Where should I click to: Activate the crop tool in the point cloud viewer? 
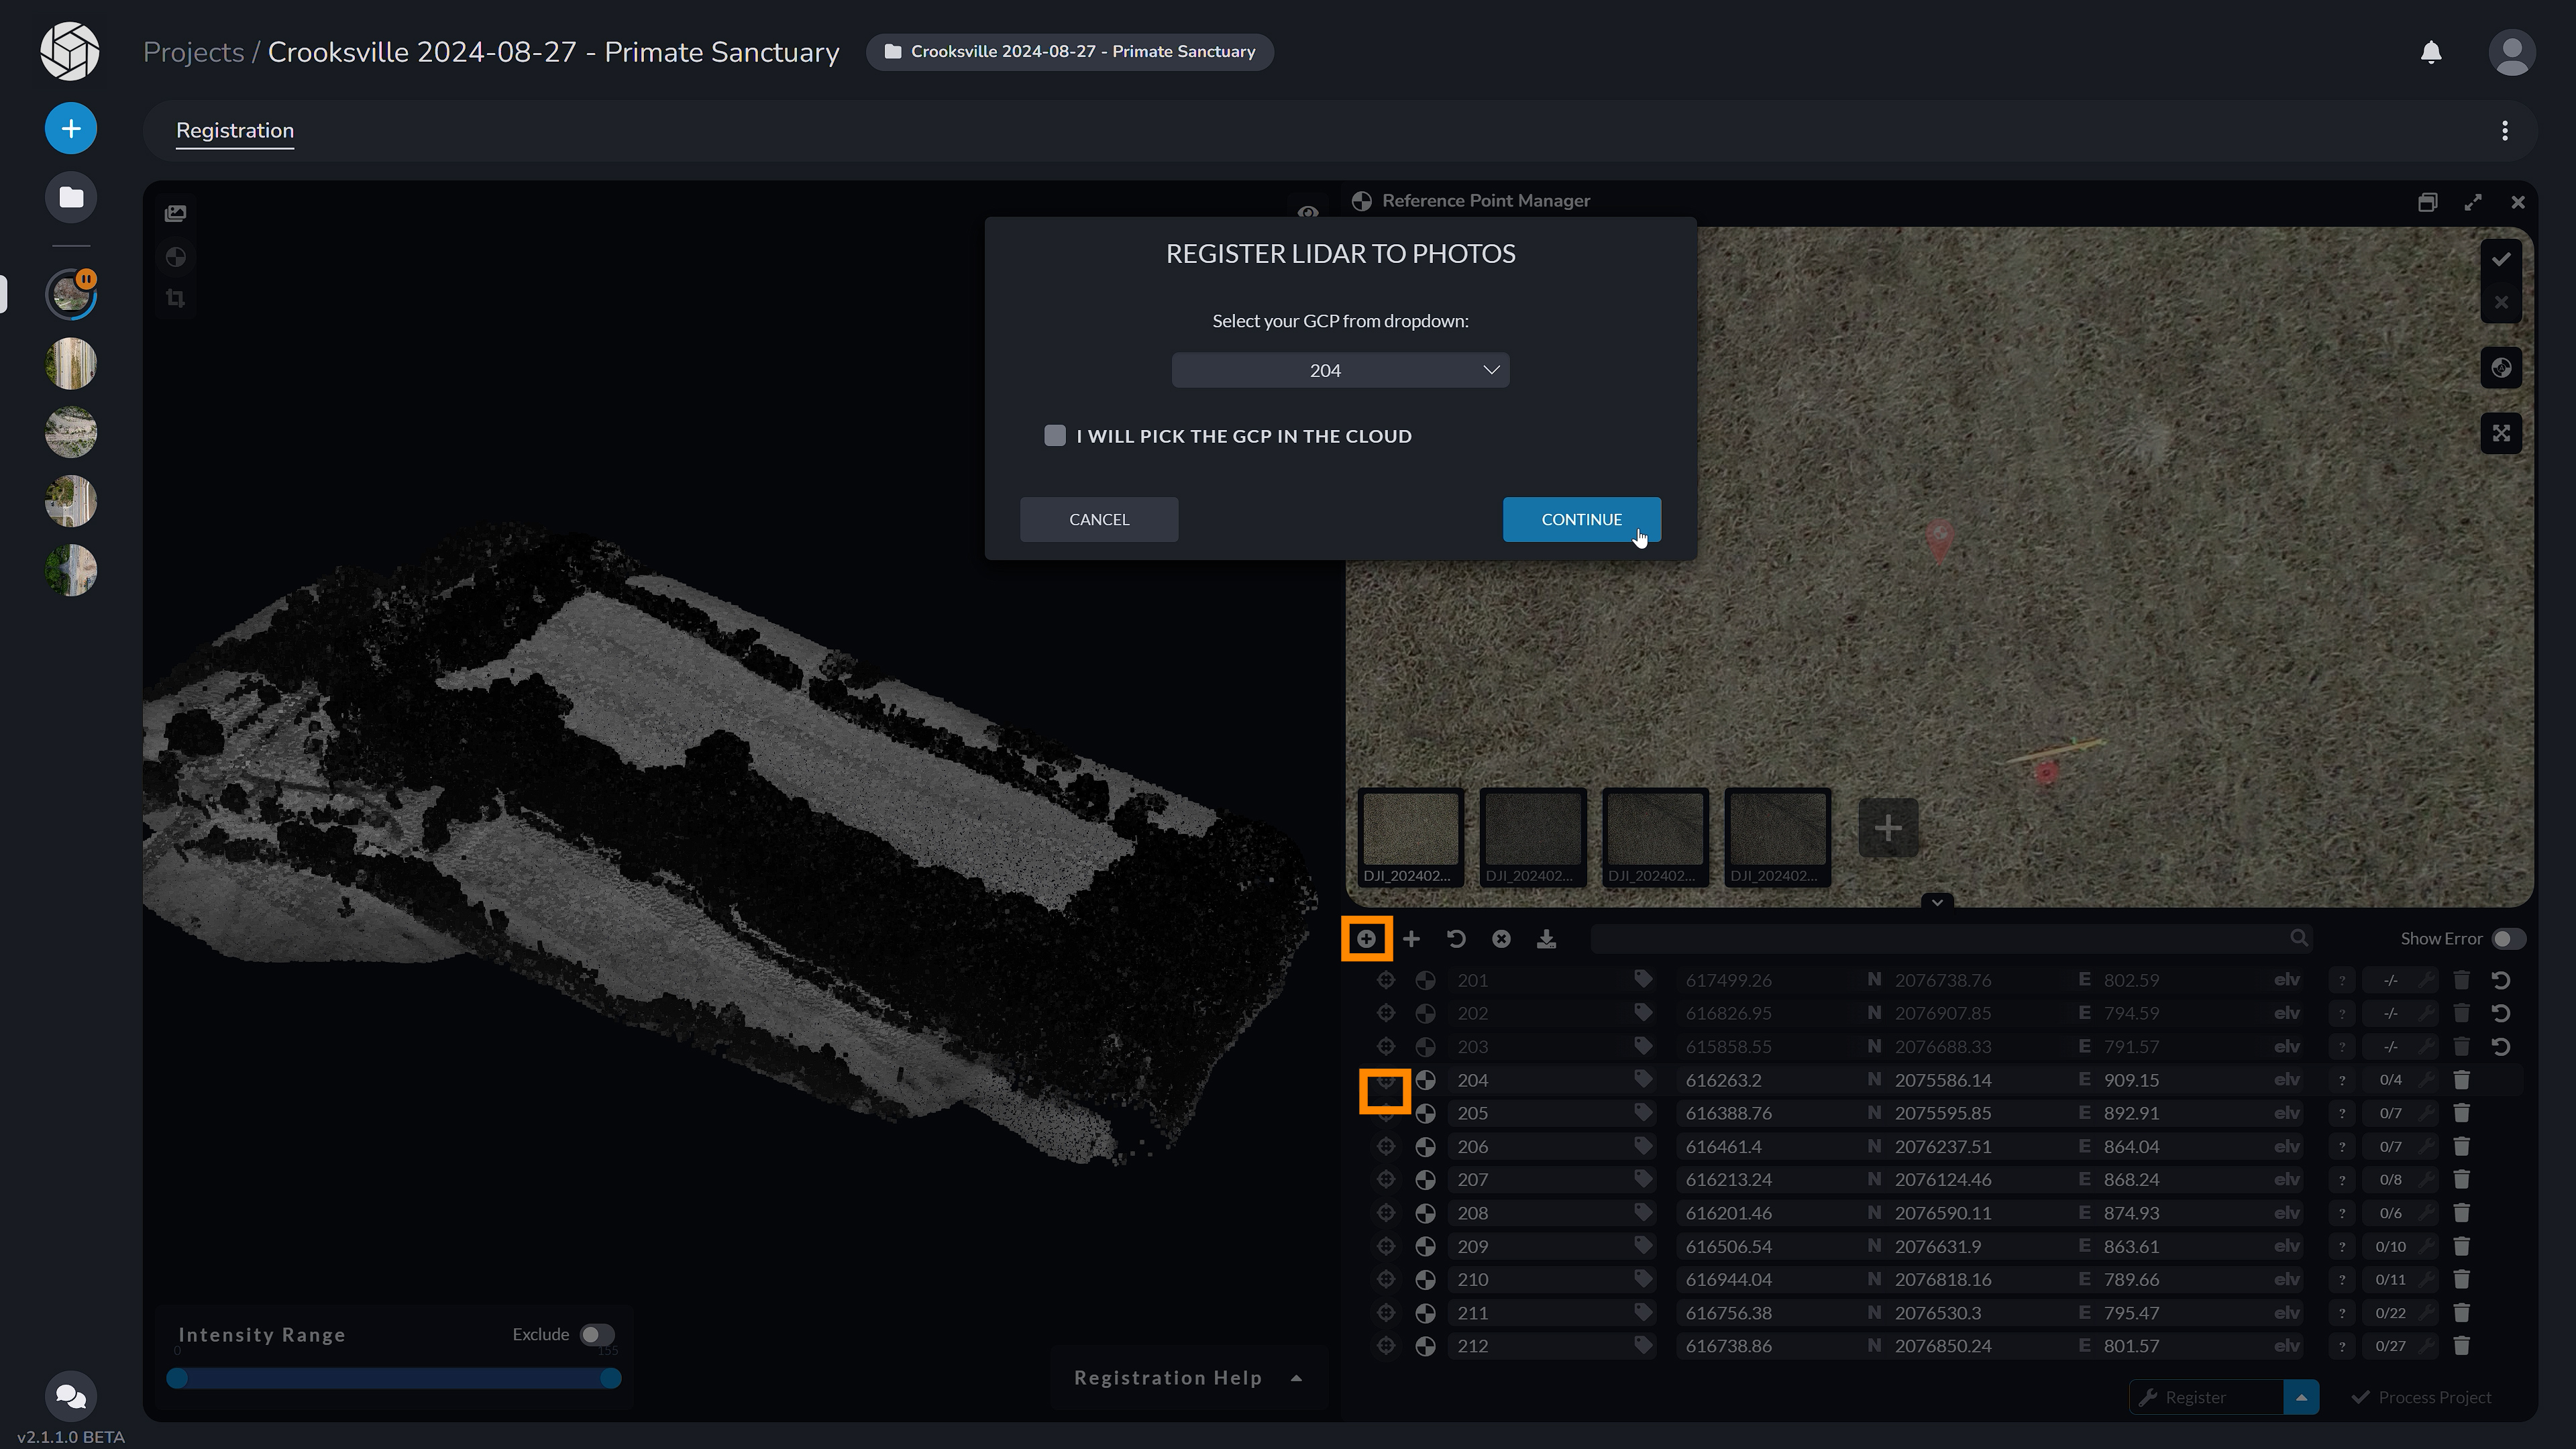click(x=176, y=298)
